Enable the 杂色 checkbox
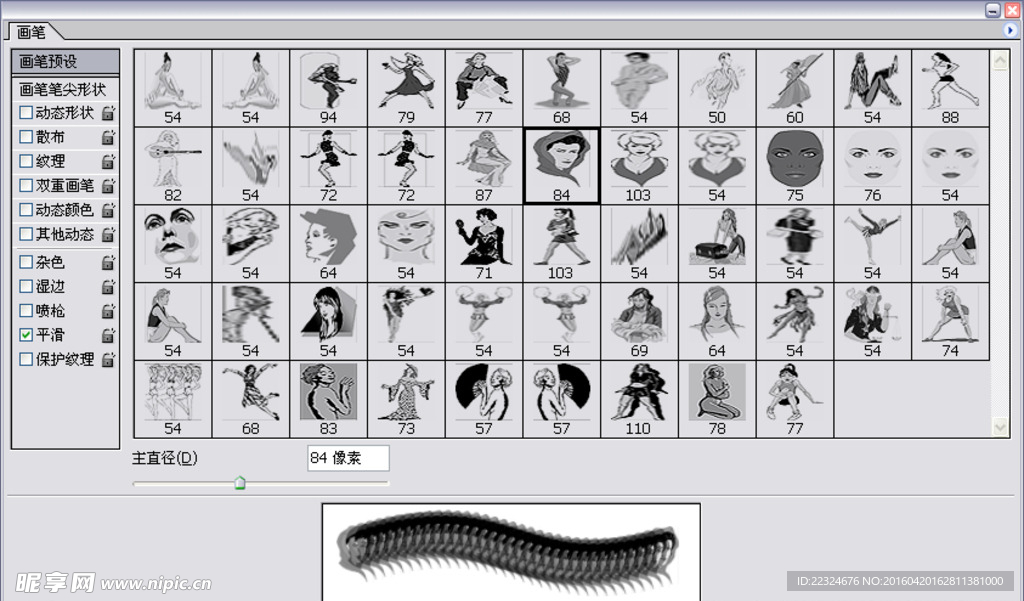The width and height of the screenshot is (1024, 601). tap(26, 262)
